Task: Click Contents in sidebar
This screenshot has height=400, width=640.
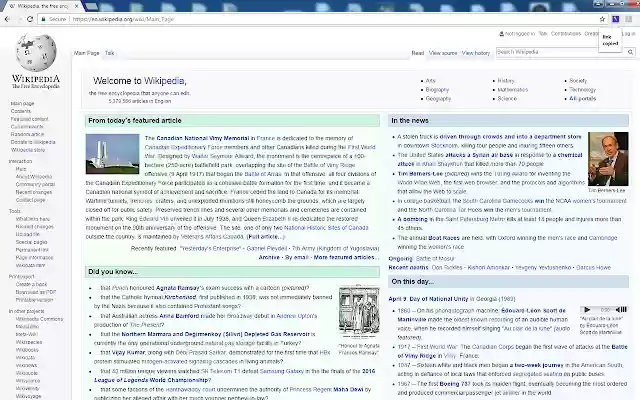Action: (21, 111)
